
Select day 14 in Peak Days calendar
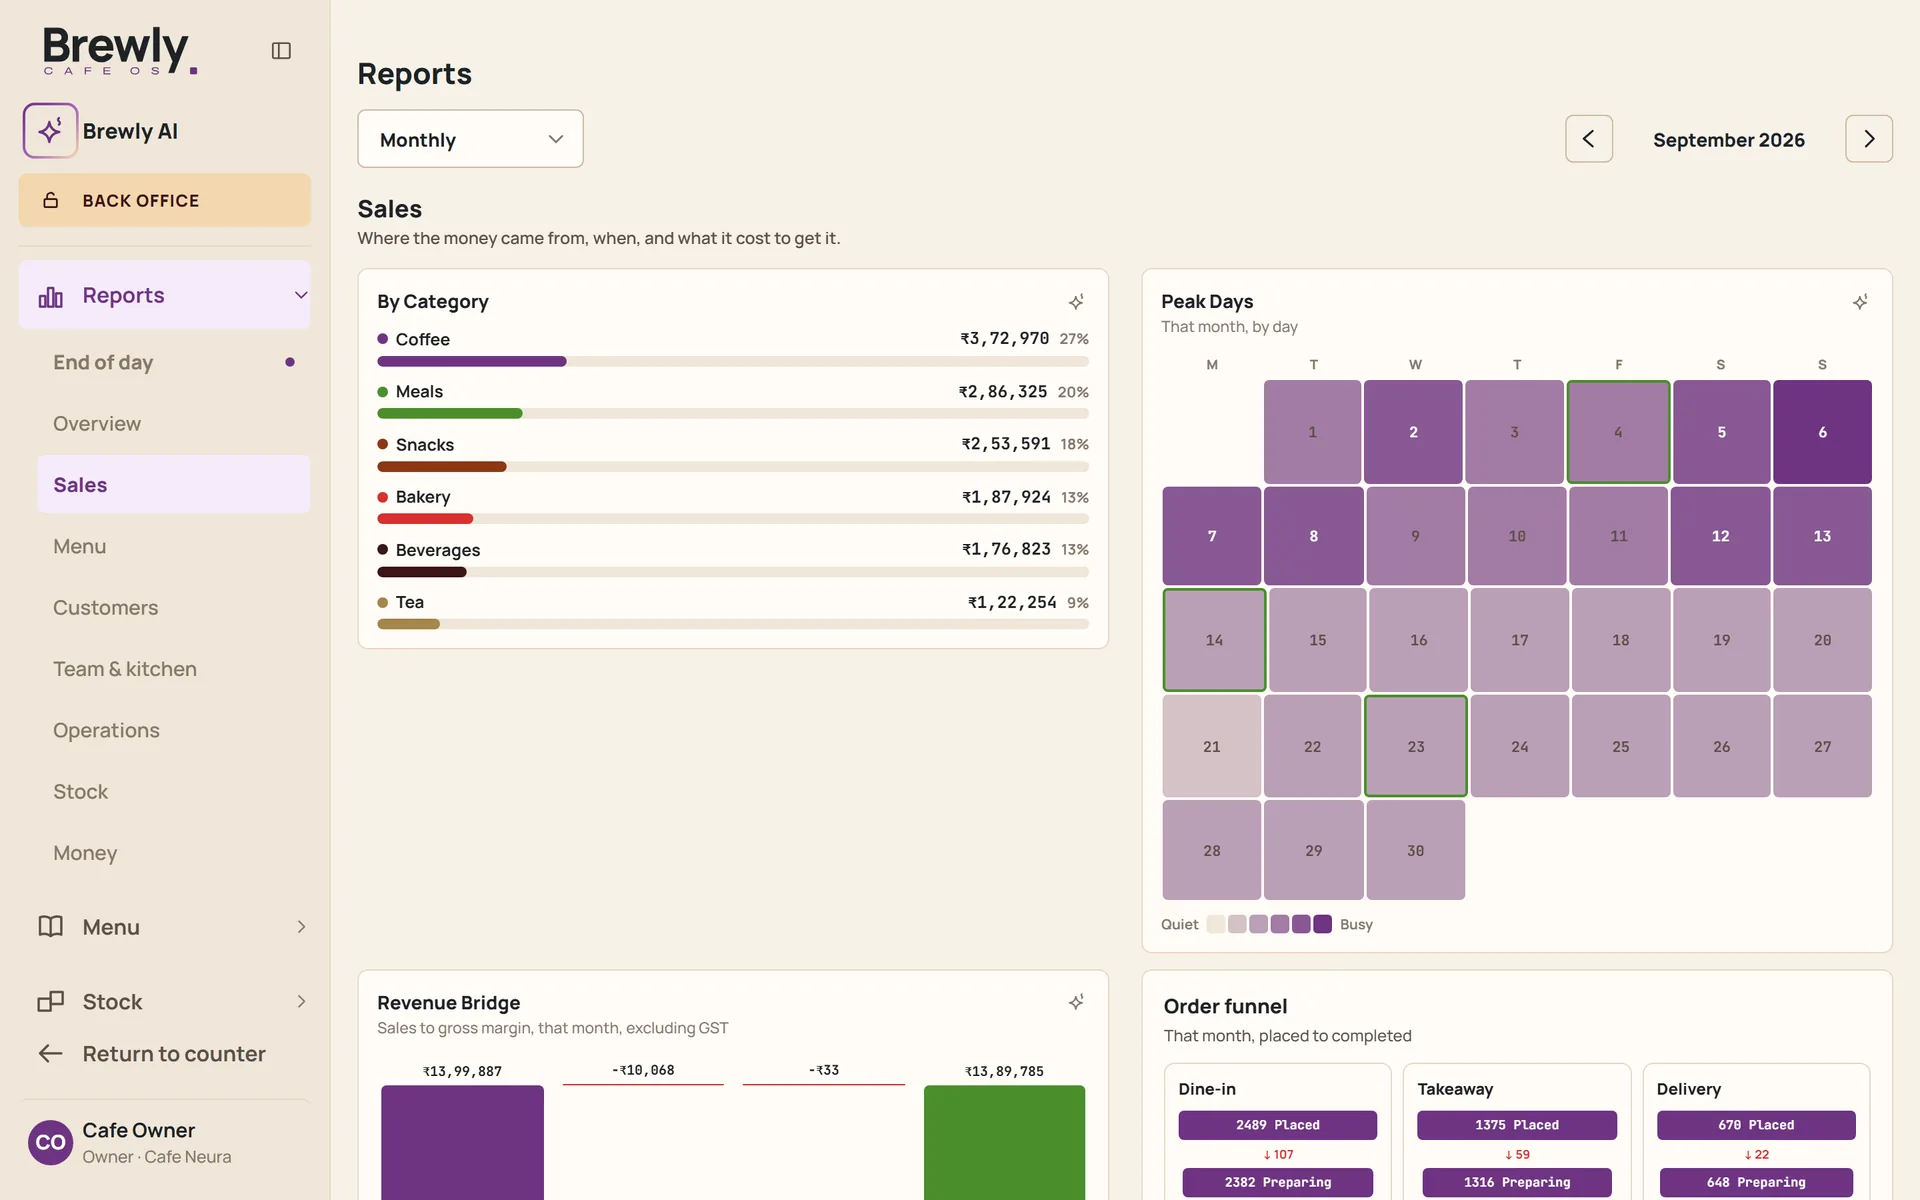[x=1214, y=640]
